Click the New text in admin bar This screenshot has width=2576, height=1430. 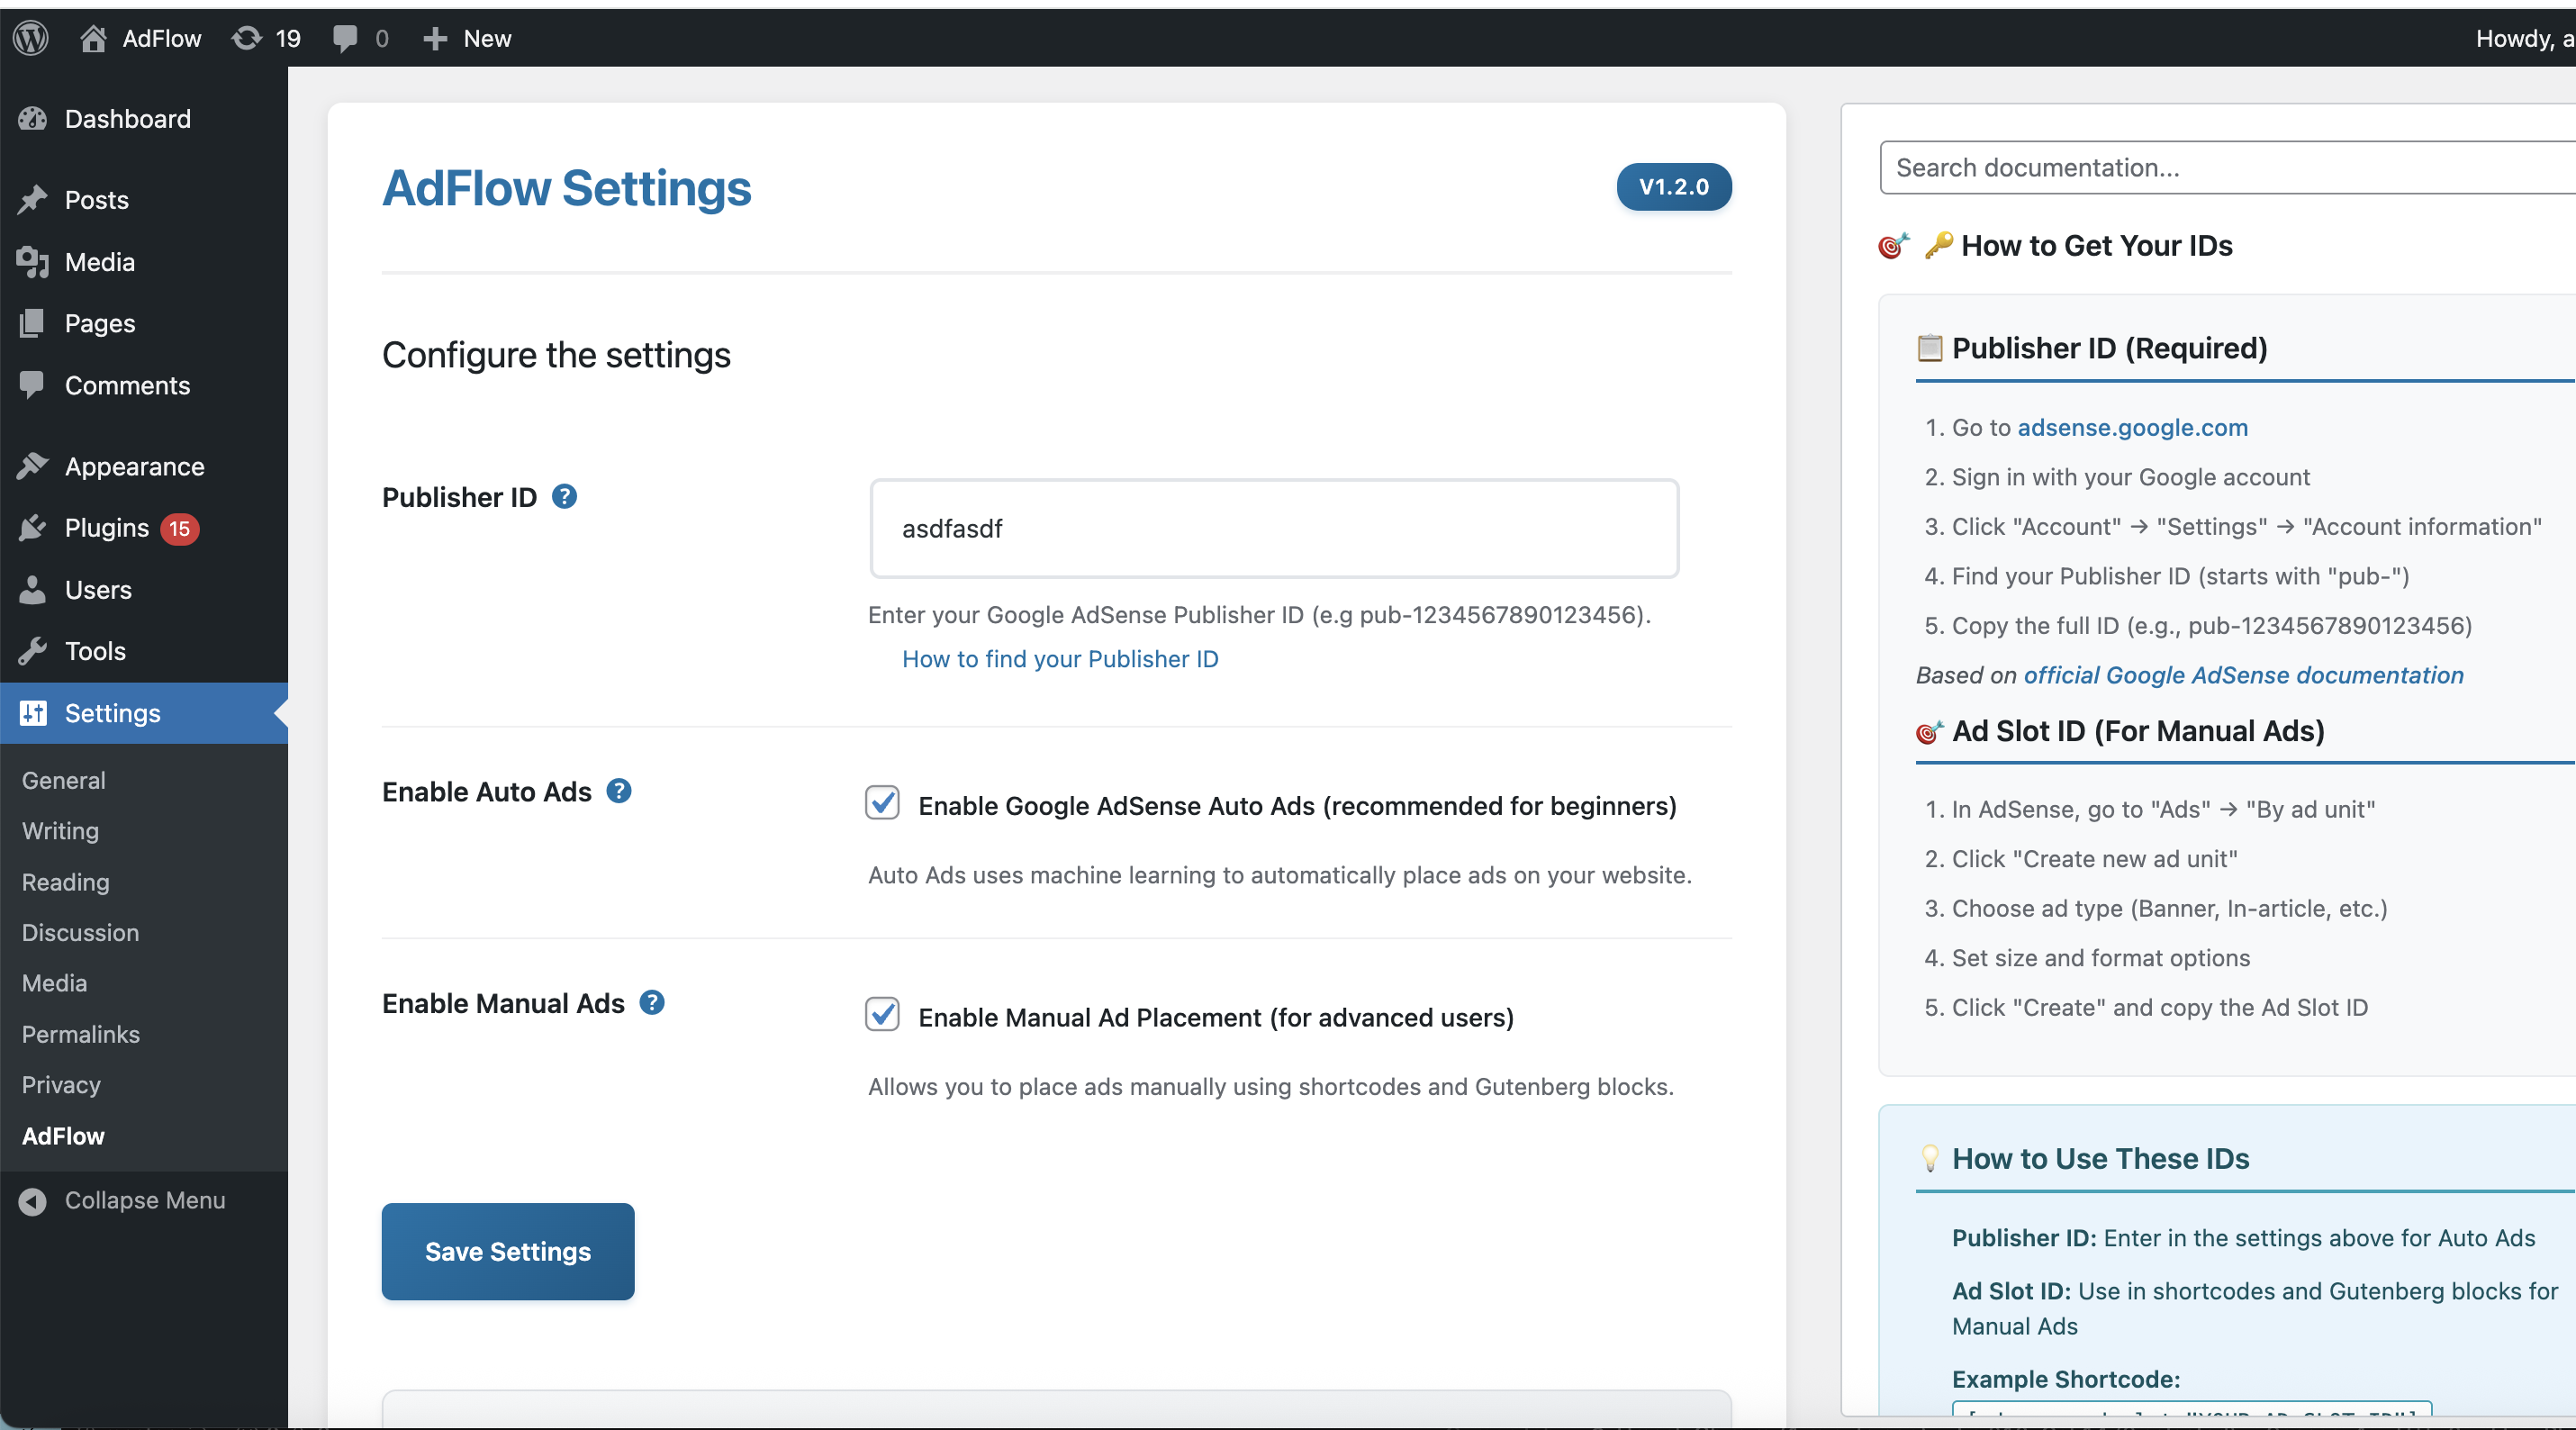(x=487, y=38)
